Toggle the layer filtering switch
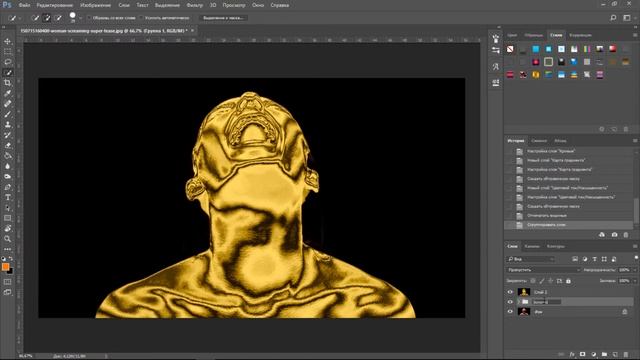The image size is (640, 360). (636, 258)
